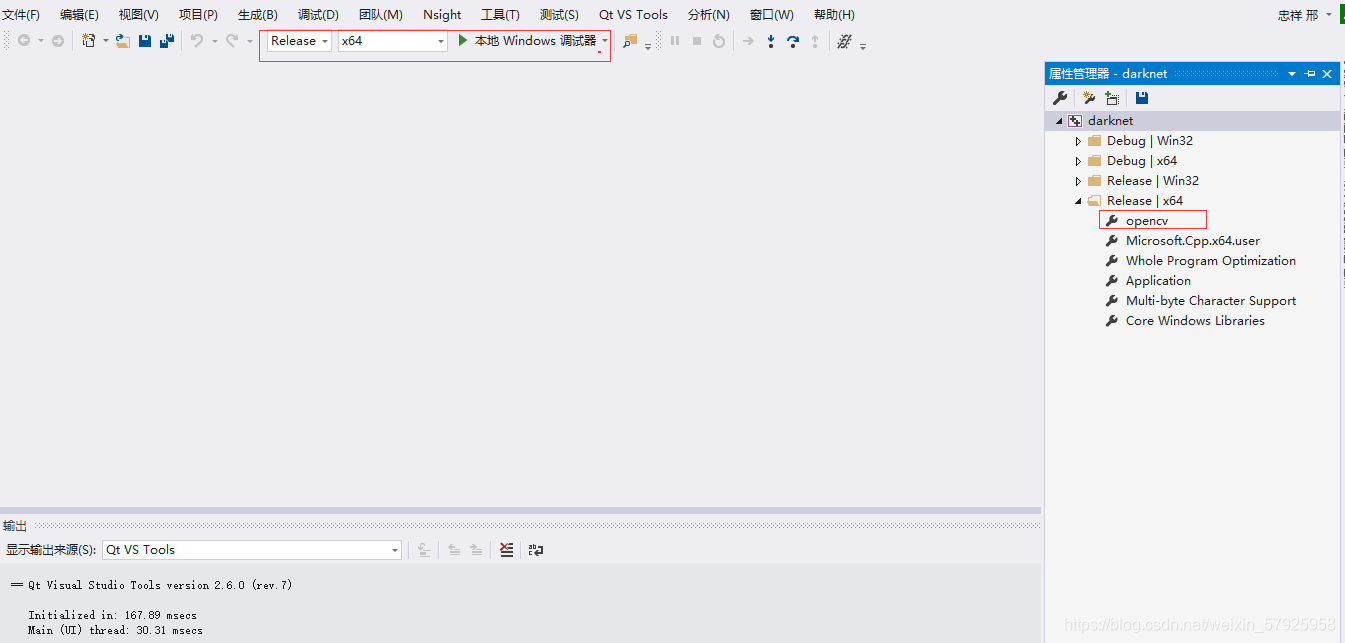The height and width of the screenshot is (643, 1345).
Task: Click the Show Next Statement arrow icon
Action: 748,41
